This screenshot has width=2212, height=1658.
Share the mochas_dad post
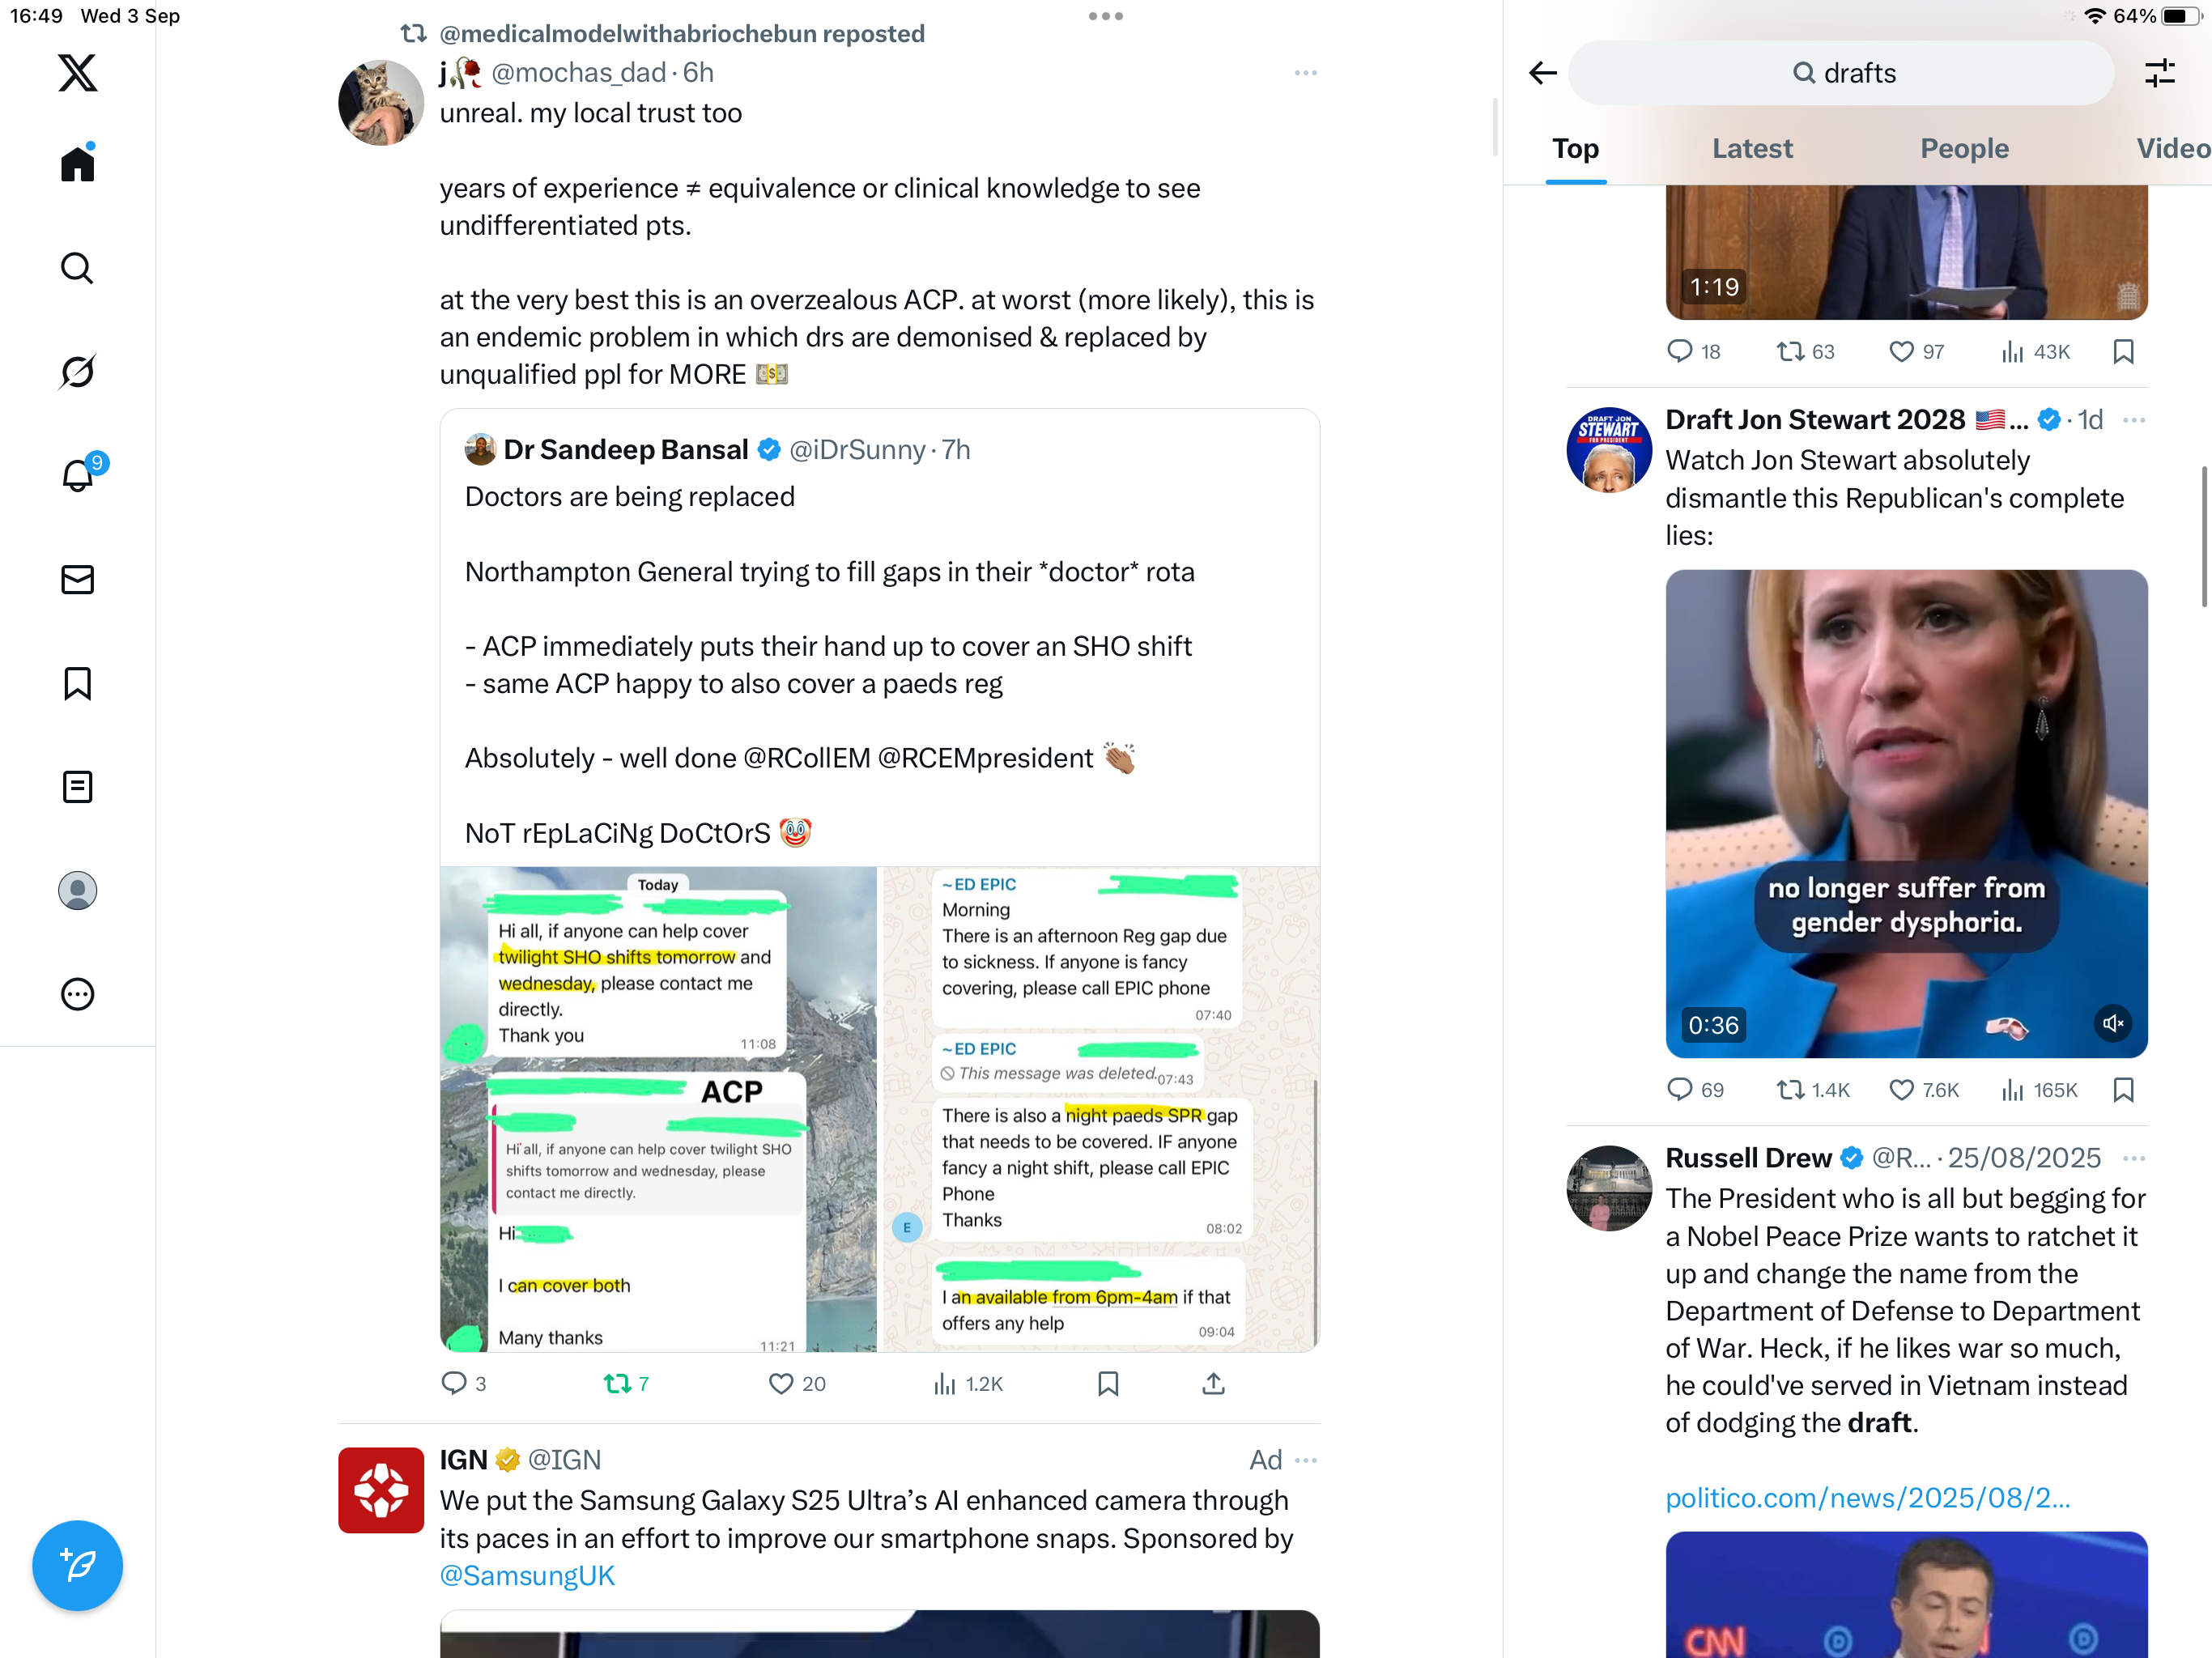pos(1213,1384)
